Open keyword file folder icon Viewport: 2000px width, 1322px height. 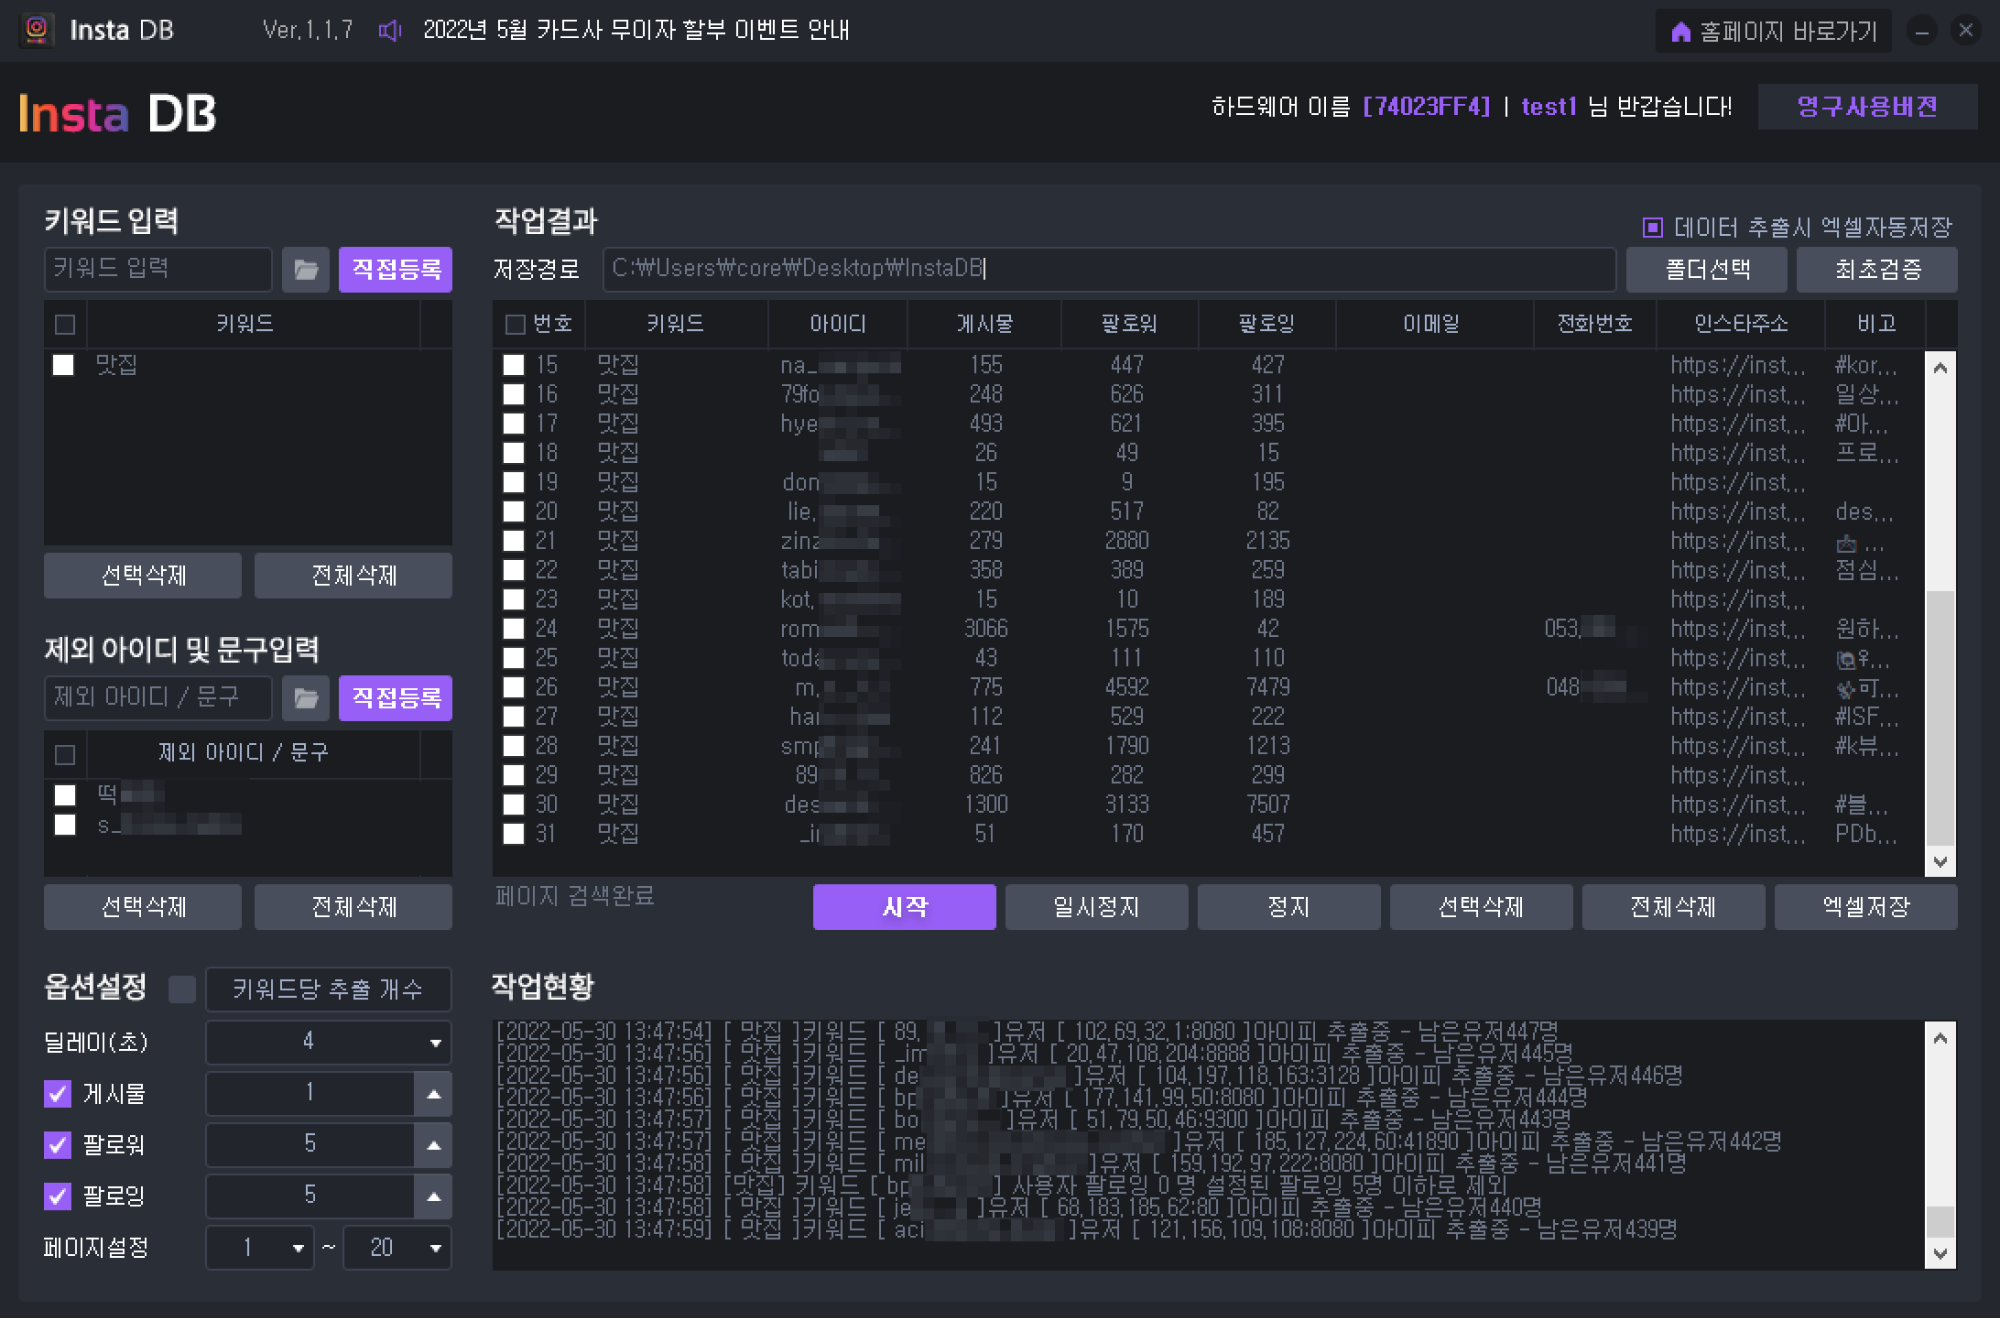coord(306,270)
